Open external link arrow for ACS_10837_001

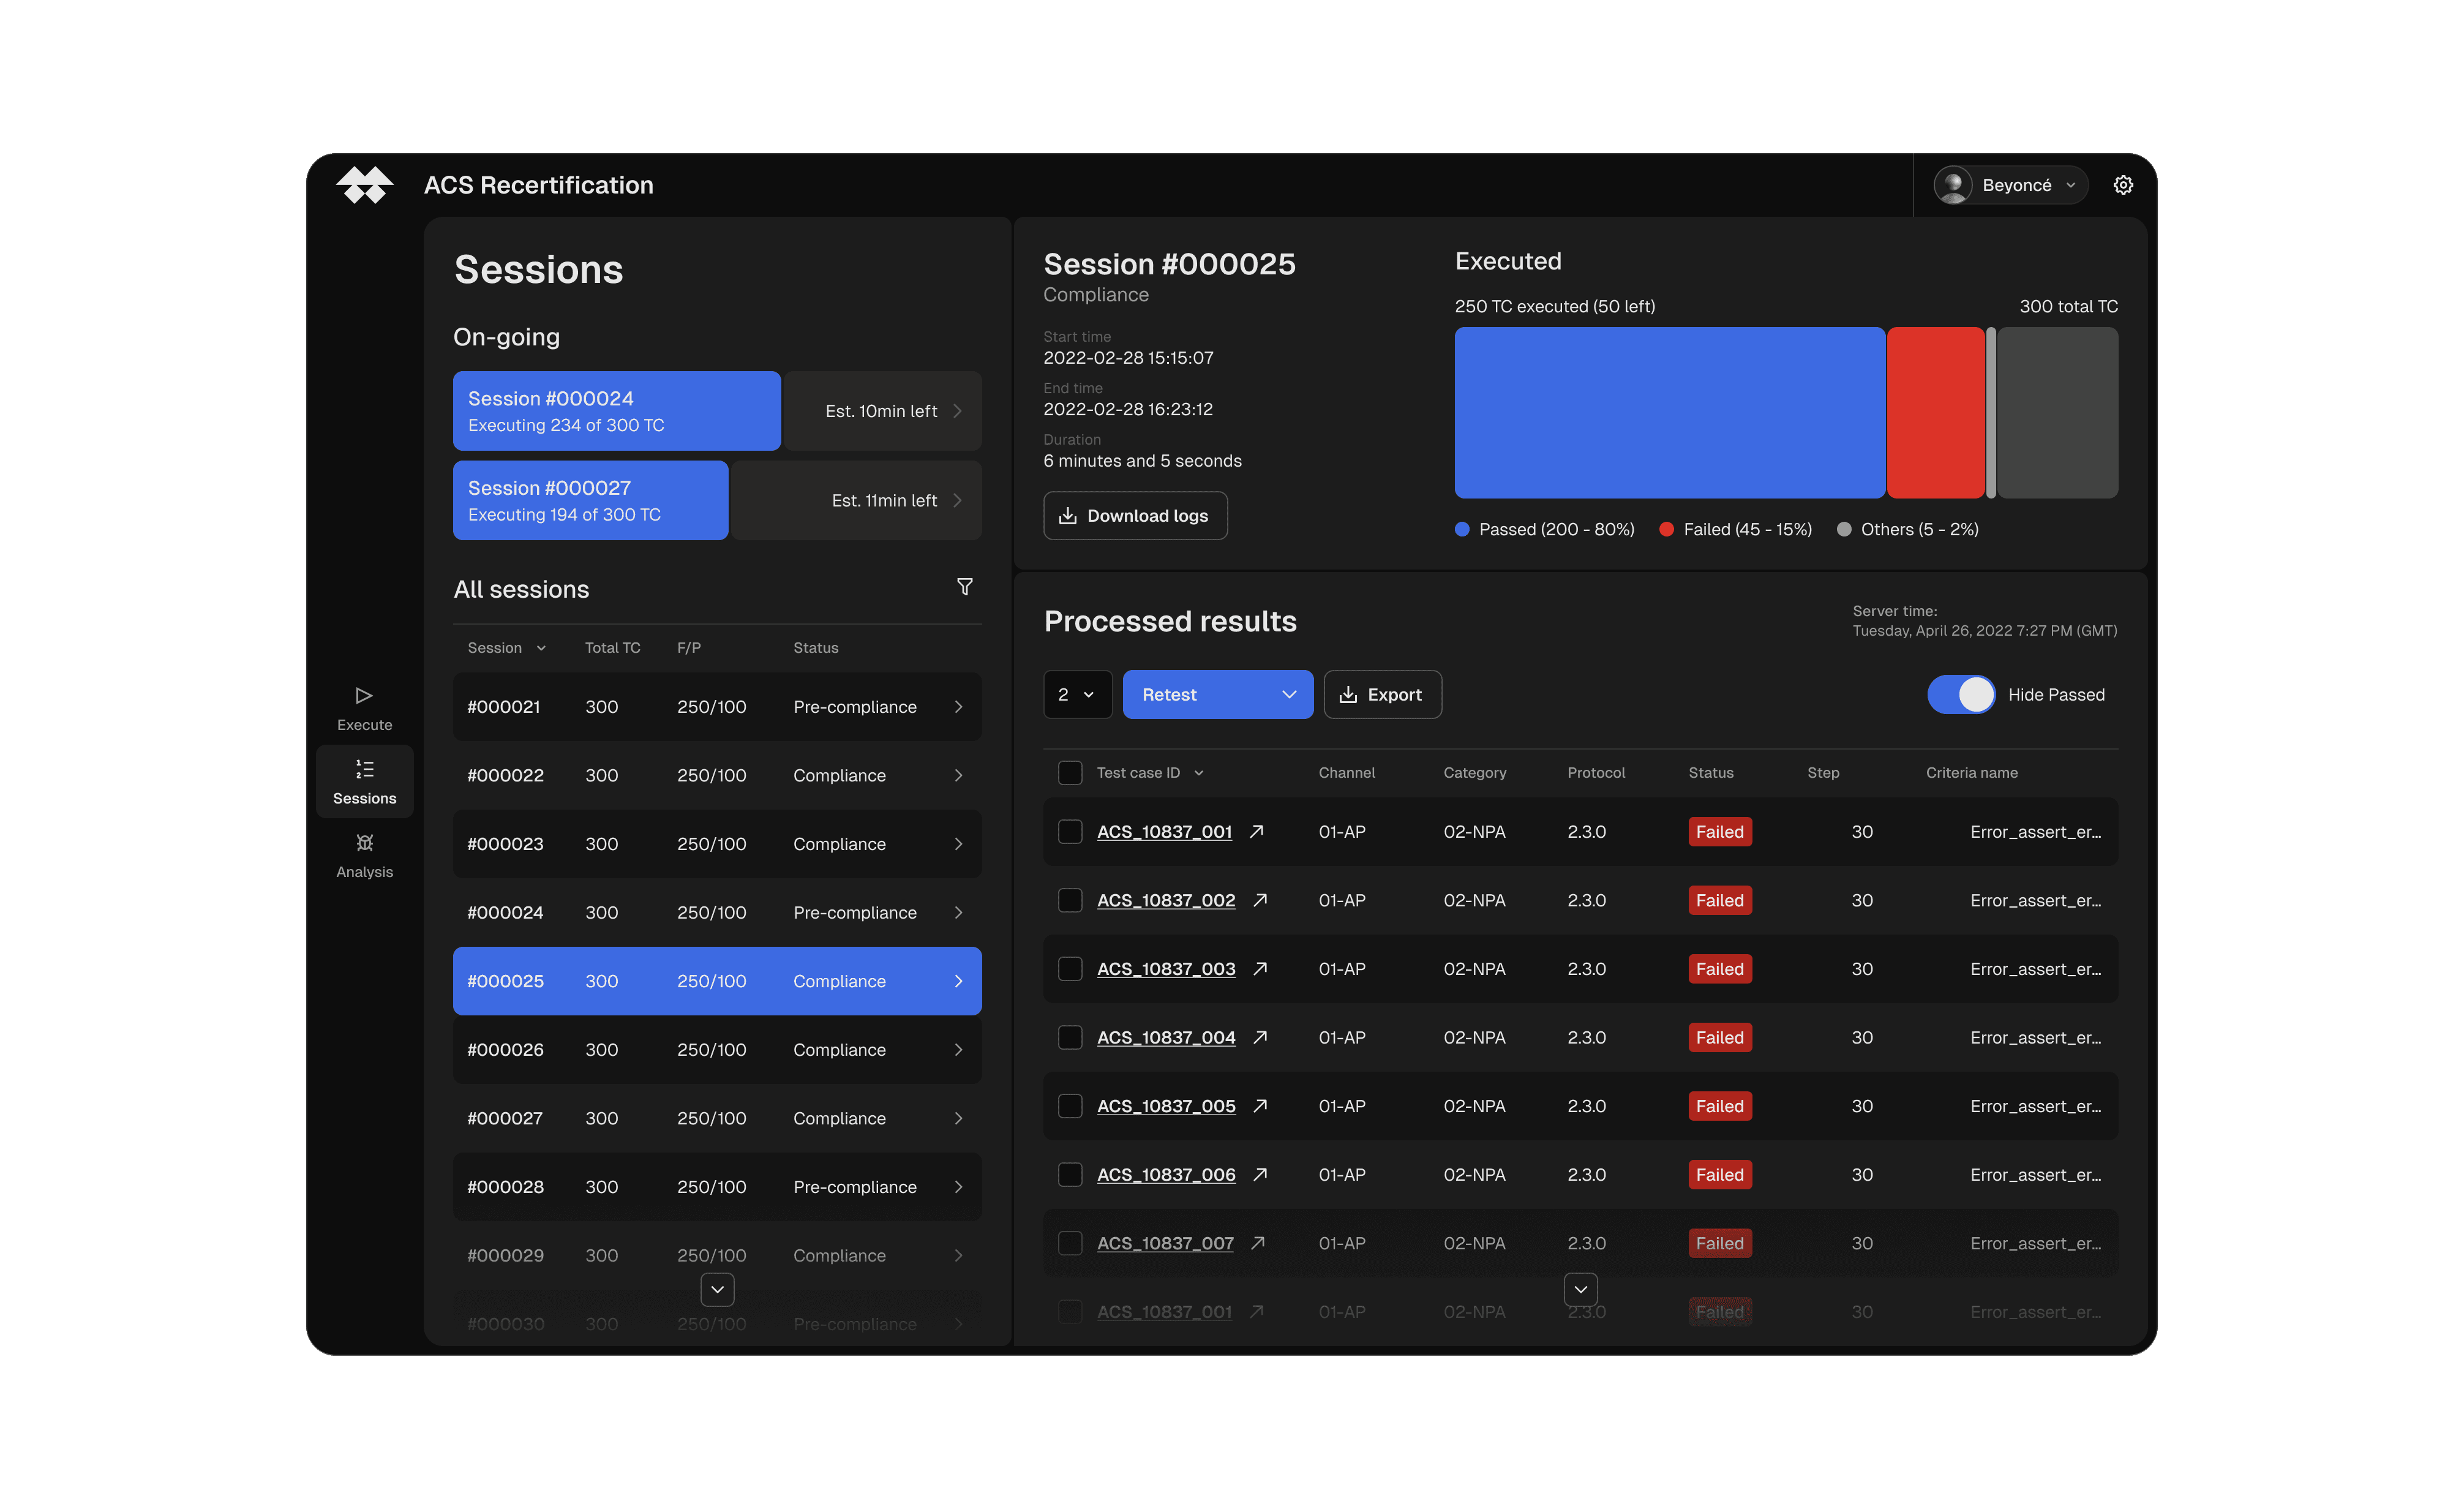coord(1256,832)
